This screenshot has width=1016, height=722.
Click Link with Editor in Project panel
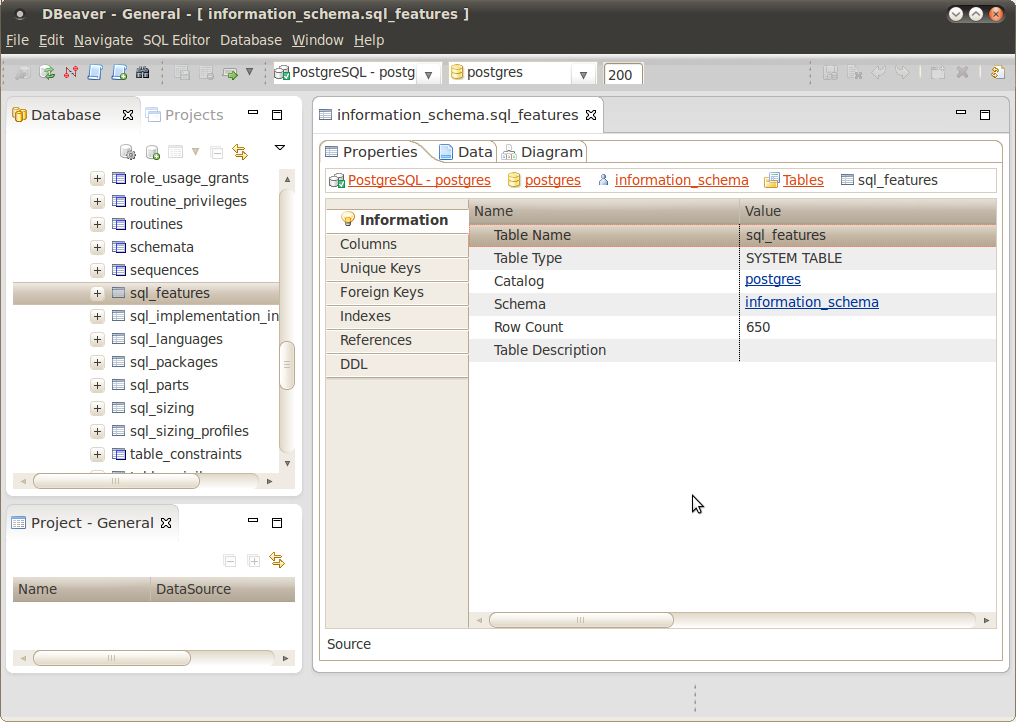(x=277, y=561)
